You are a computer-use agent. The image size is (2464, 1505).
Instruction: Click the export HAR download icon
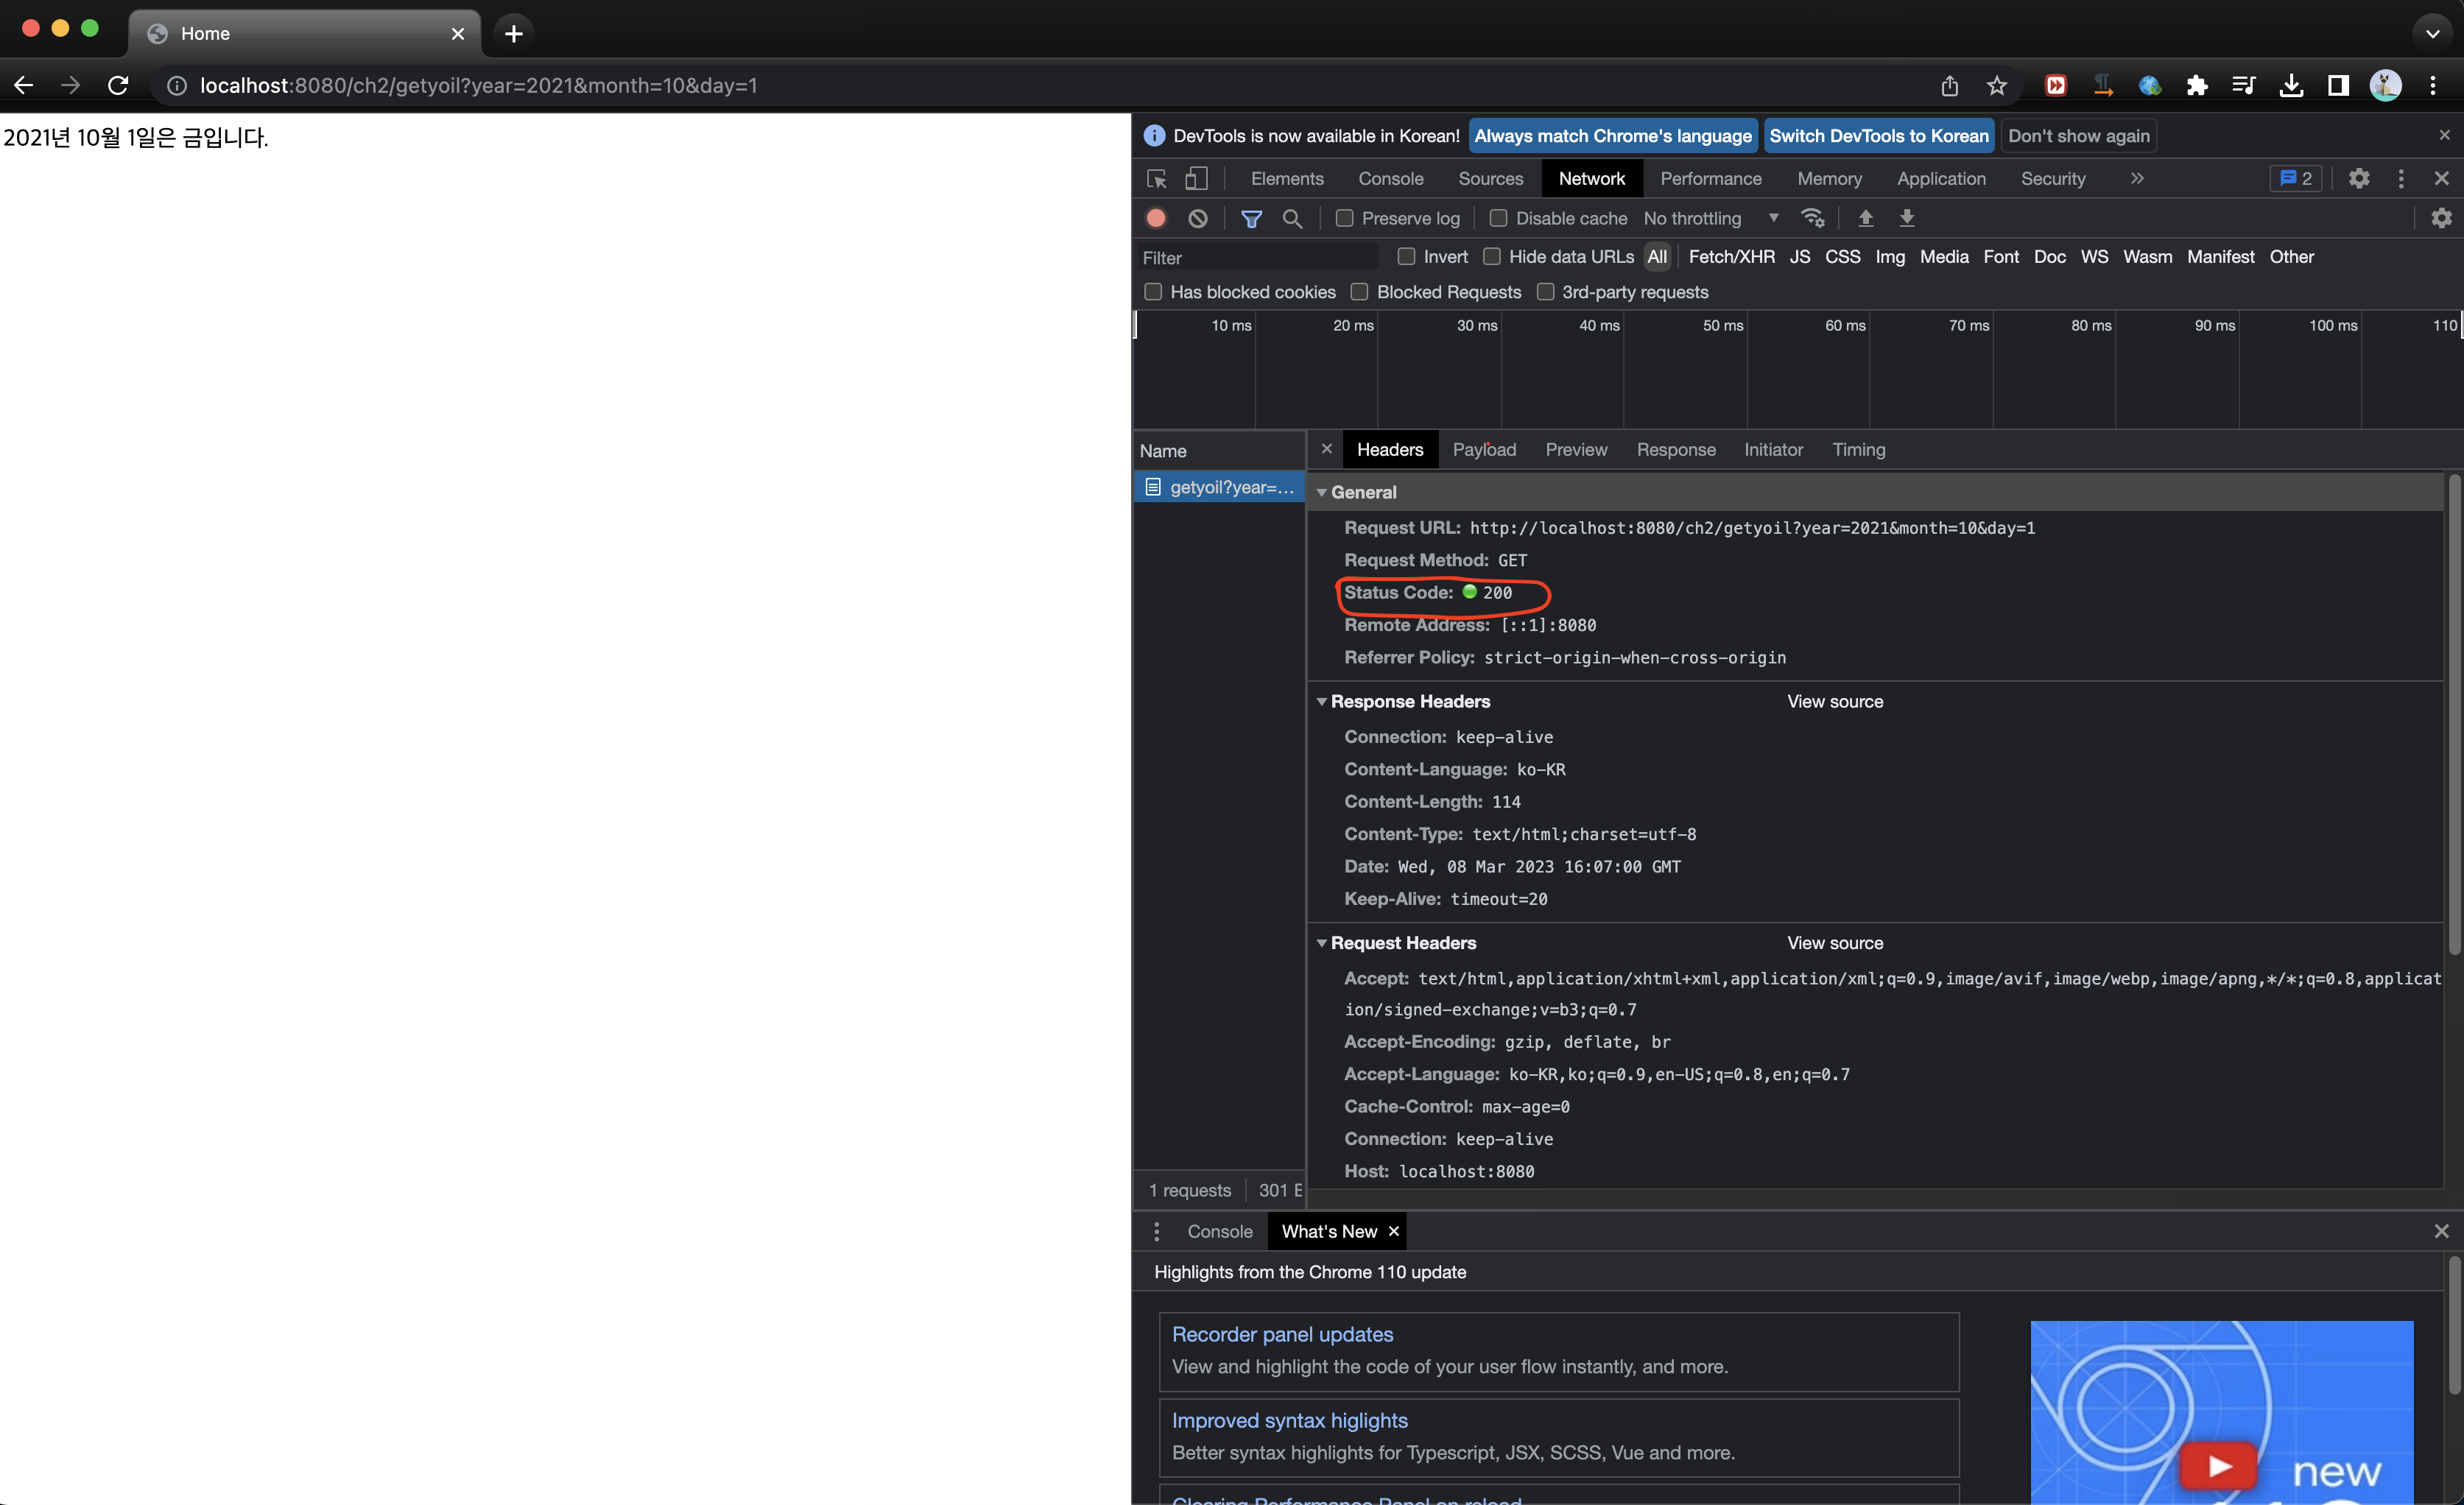(x=1907, y=218)
